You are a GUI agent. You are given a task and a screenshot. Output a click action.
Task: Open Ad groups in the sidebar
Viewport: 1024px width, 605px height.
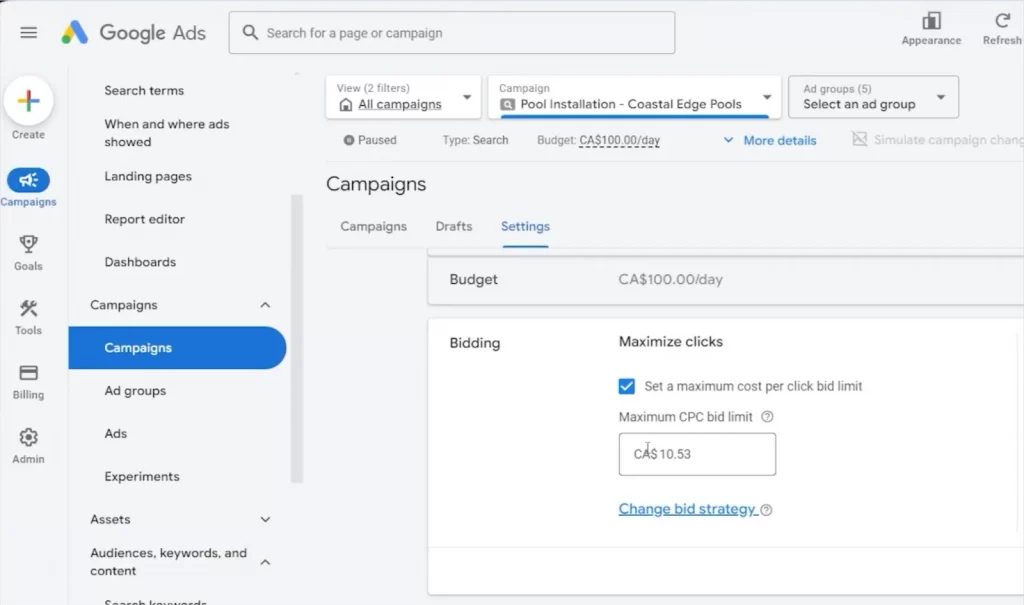pos(135,391)
